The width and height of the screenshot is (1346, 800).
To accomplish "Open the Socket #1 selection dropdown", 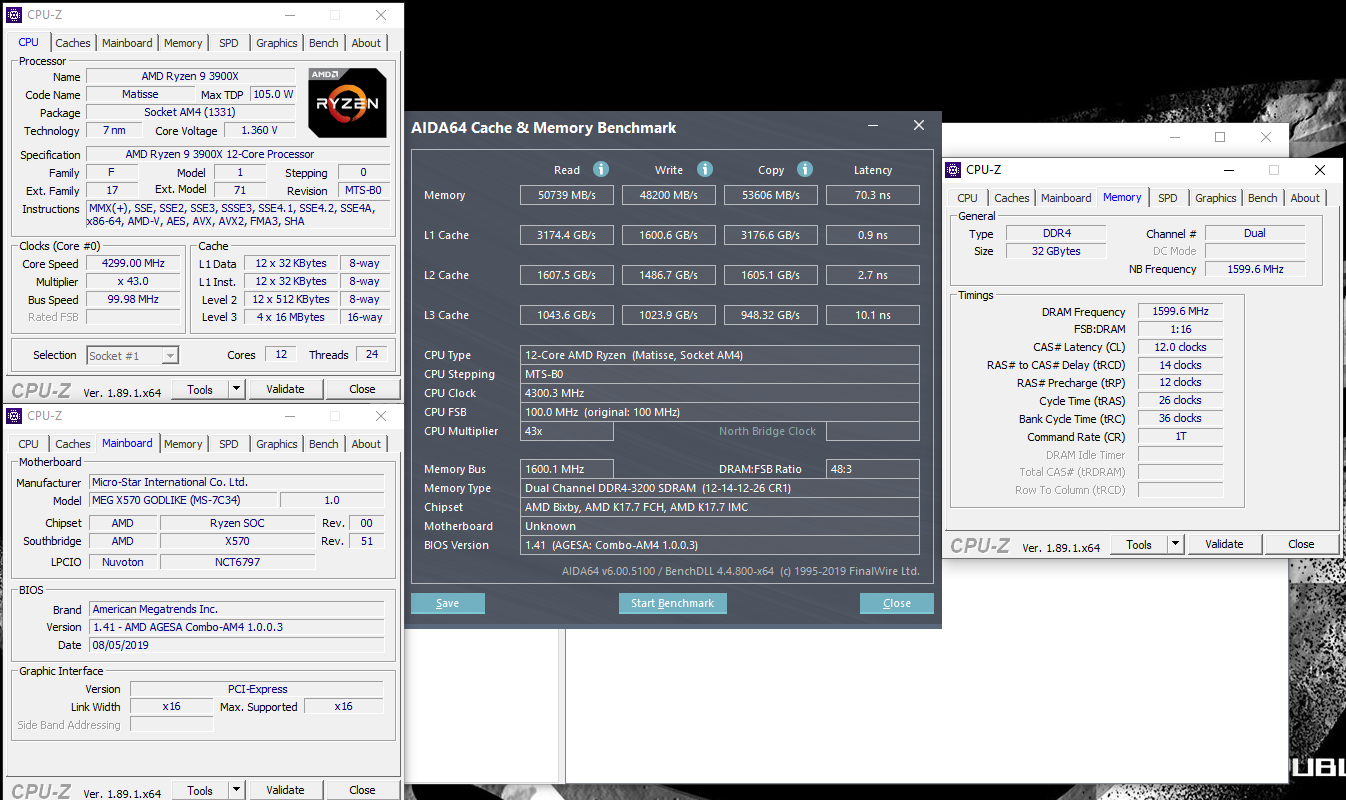I will 170,355.
